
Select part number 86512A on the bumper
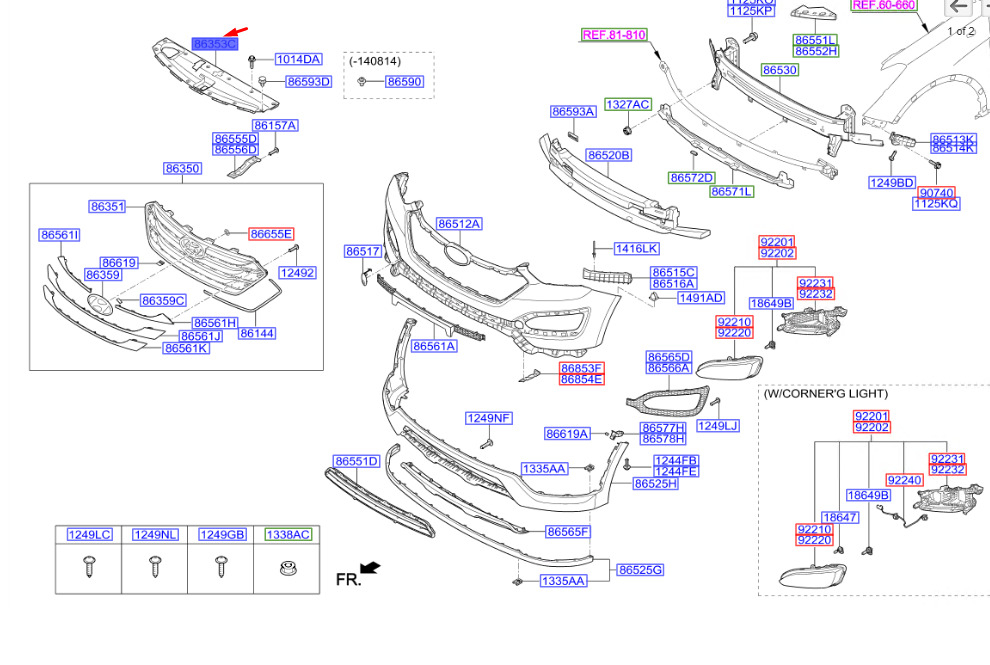click(x=459, y=223)
